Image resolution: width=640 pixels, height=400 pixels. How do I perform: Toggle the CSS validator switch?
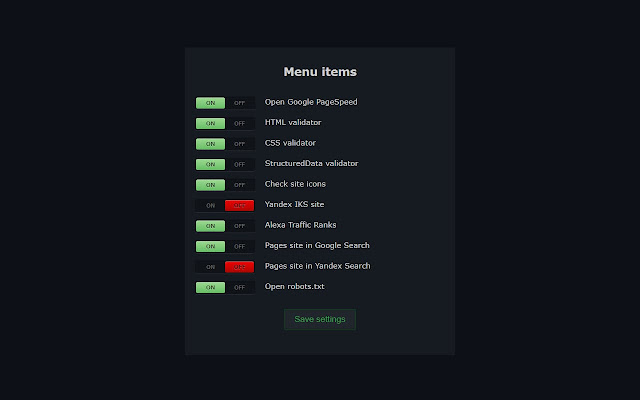click(x=225, y=144)
